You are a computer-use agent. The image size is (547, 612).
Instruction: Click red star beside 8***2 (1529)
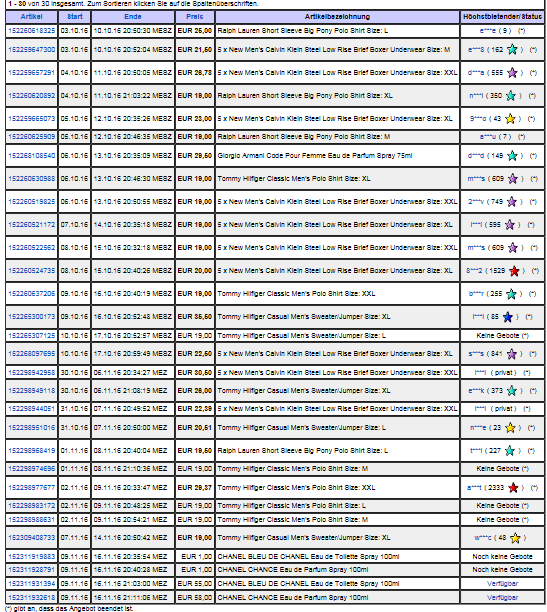click(x=514, y=270)
